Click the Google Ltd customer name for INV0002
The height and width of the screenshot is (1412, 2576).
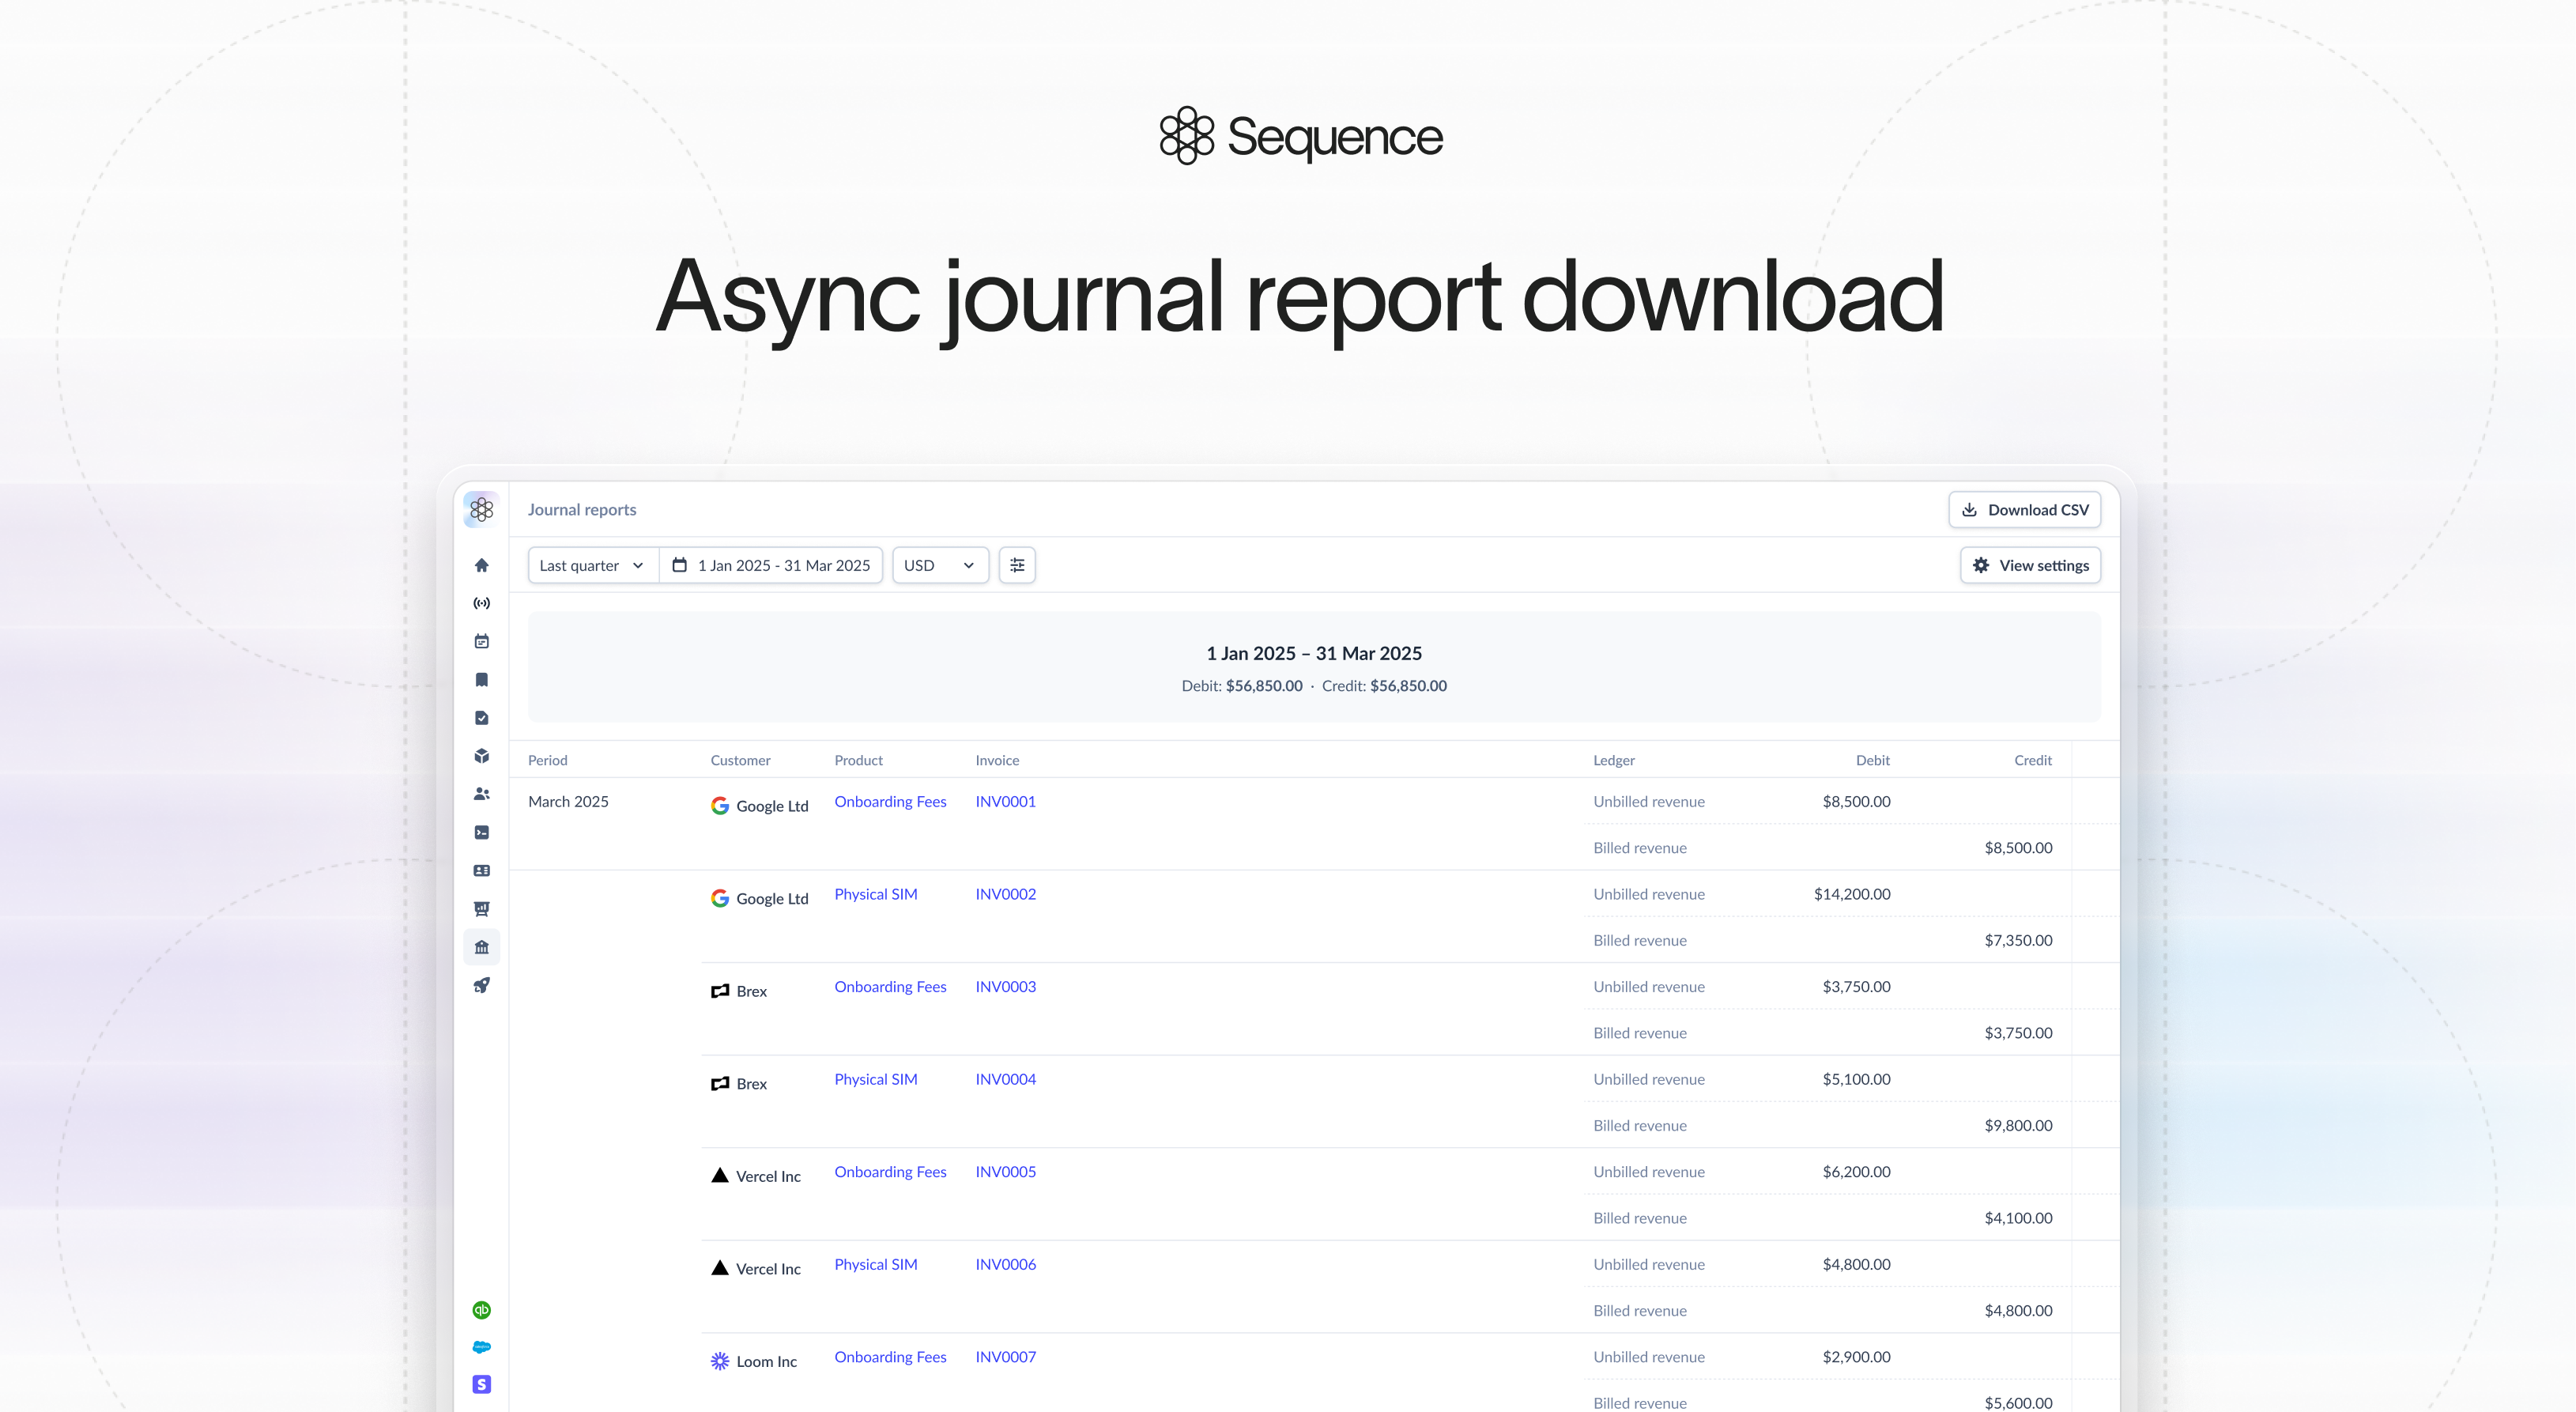click(x=772, y=898)
